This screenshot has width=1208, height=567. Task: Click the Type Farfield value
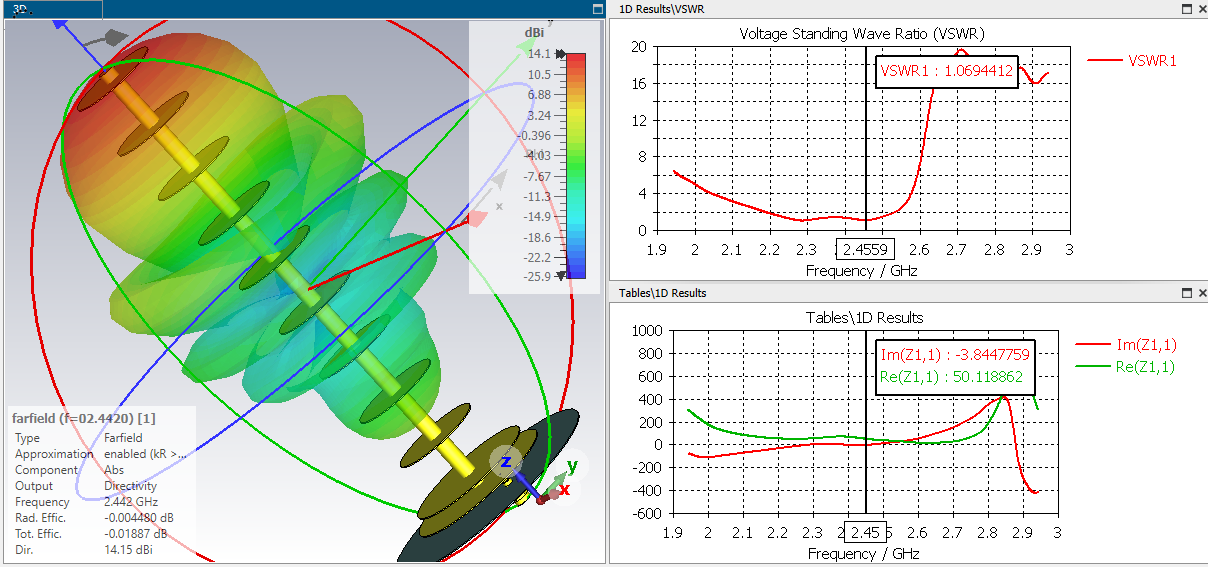[x=123, y=438]
